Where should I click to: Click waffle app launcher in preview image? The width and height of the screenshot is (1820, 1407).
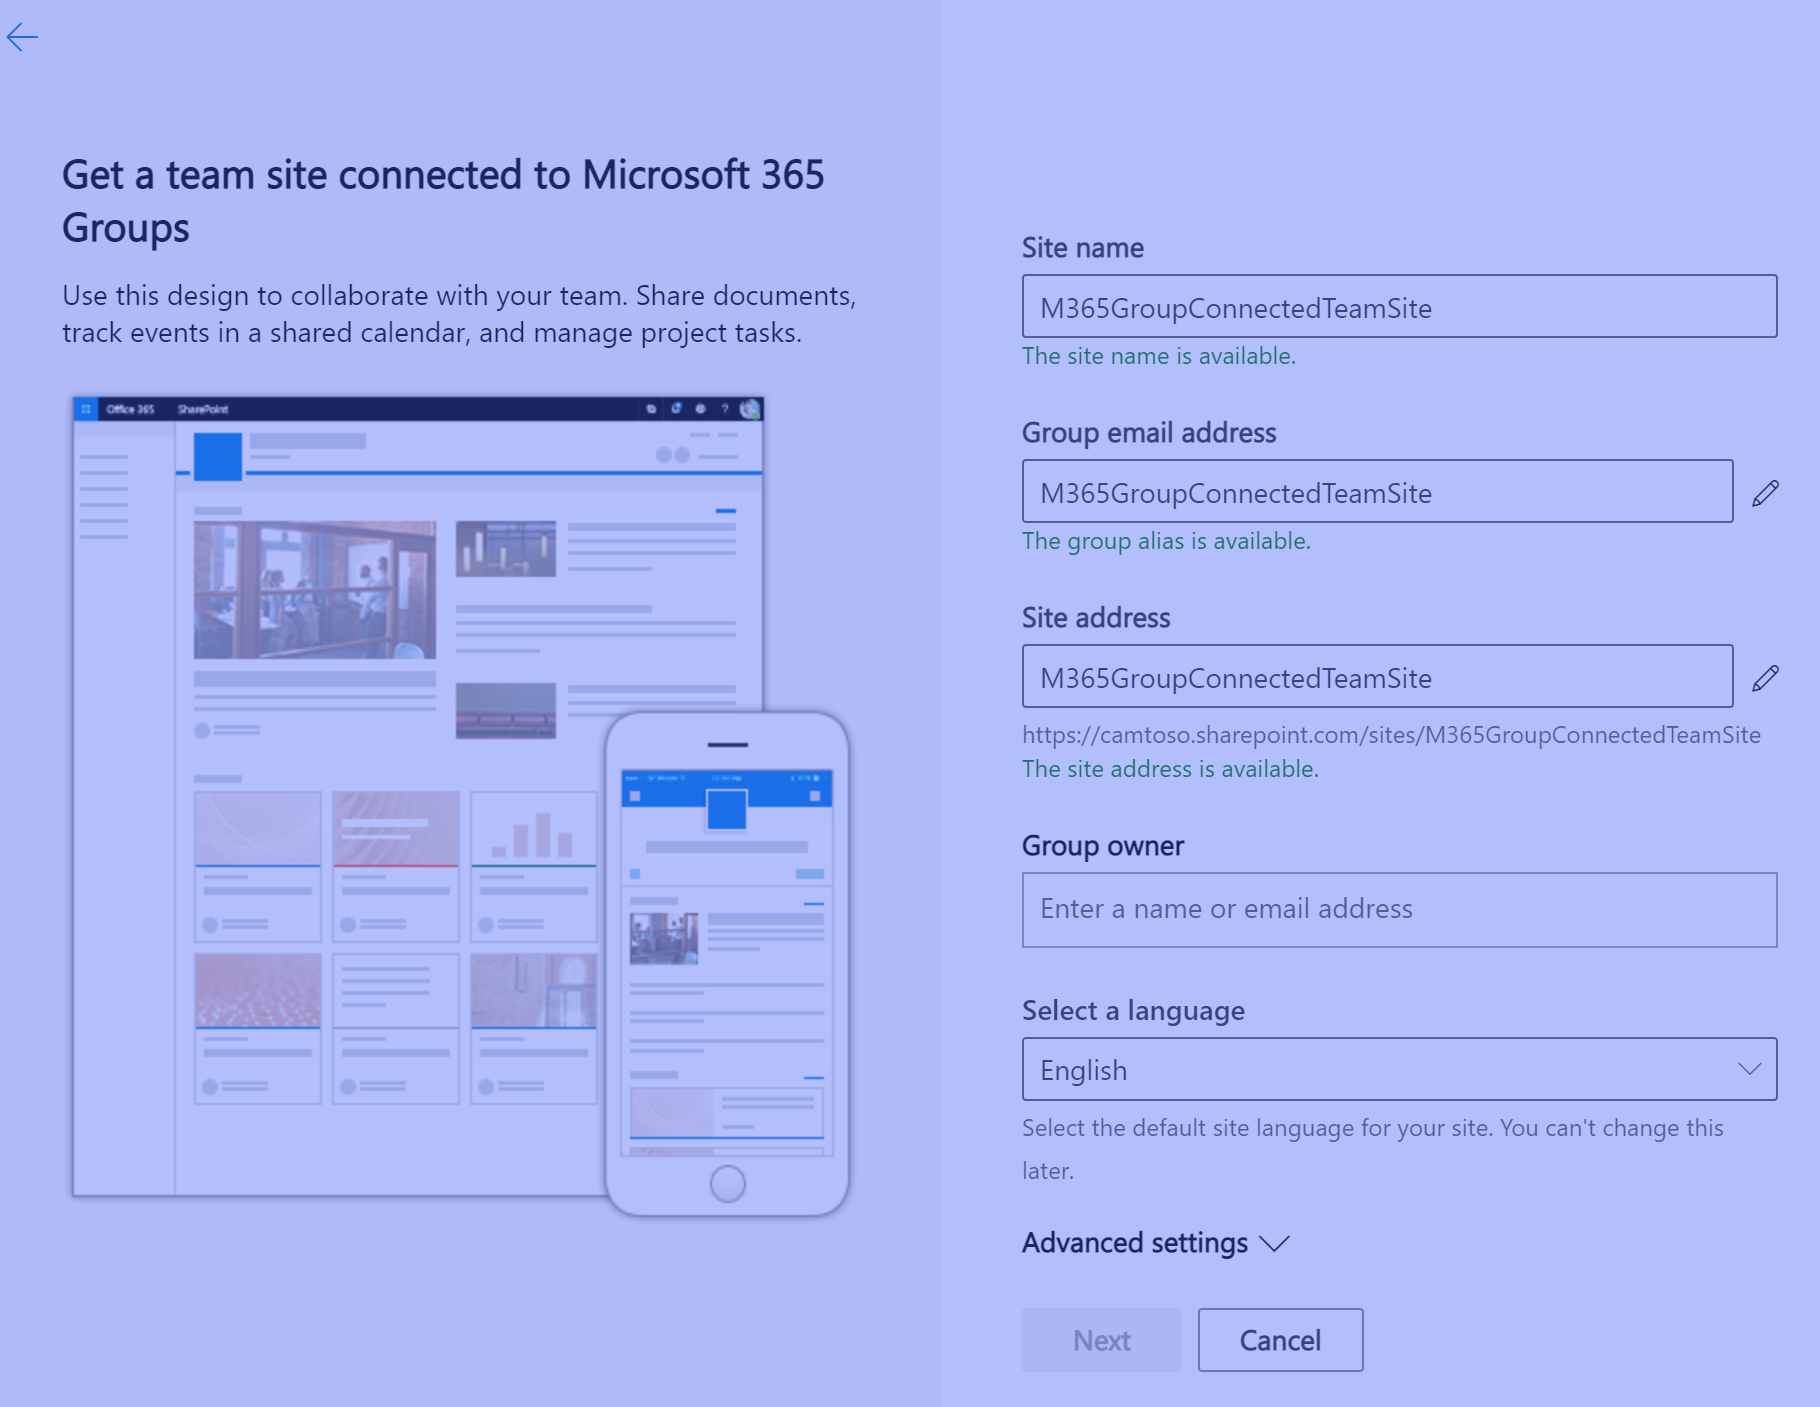coord(86,409)
